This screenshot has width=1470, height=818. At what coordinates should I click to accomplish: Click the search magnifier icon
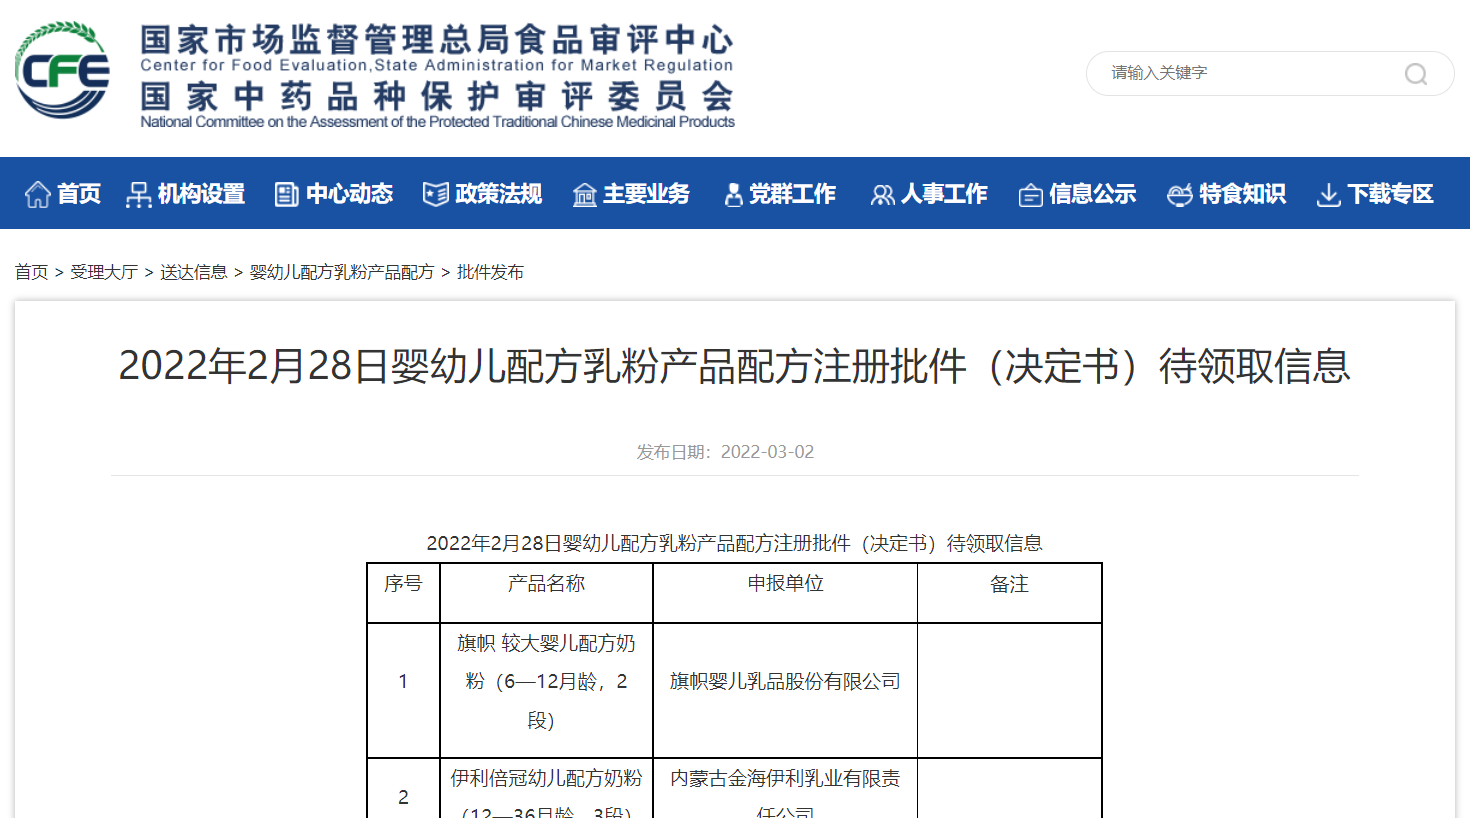pos(1416,74)
